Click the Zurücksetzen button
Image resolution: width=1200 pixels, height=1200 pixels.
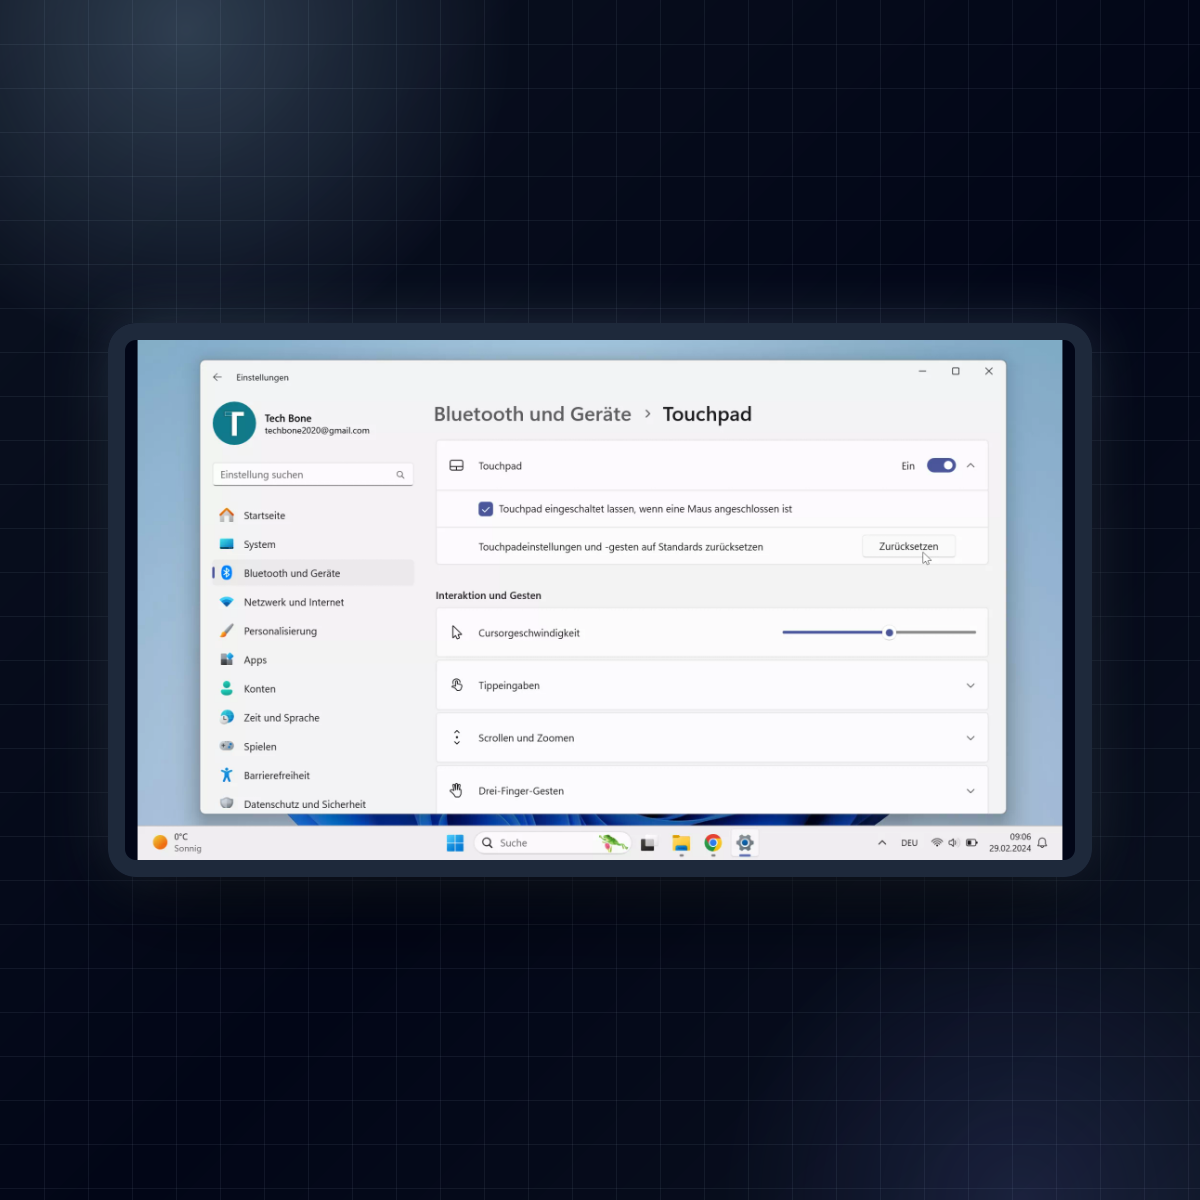pos(909,546)
